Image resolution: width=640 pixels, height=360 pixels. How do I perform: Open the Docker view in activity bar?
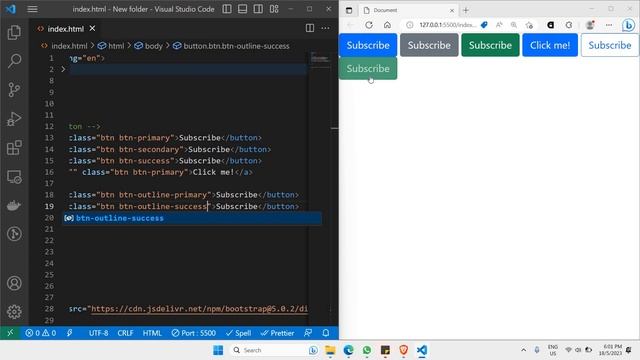pos(14,205)
